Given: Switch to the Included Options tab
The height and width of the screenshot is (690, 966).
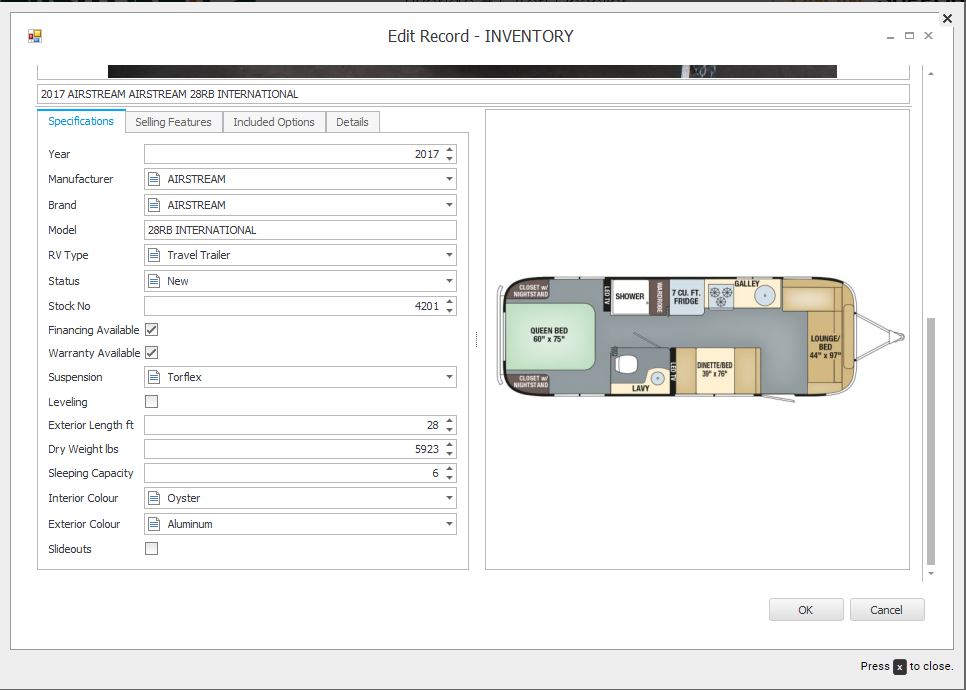Looking at the screenshot, I should click(x=274, y=122).
